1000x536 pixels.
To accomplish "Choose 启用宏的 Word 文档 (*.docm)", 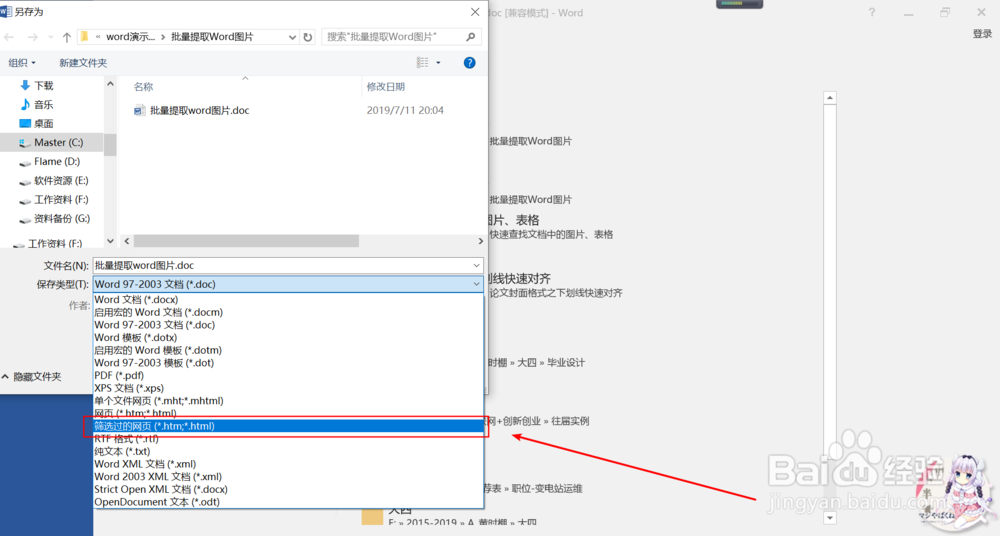I will pos(288,312).
